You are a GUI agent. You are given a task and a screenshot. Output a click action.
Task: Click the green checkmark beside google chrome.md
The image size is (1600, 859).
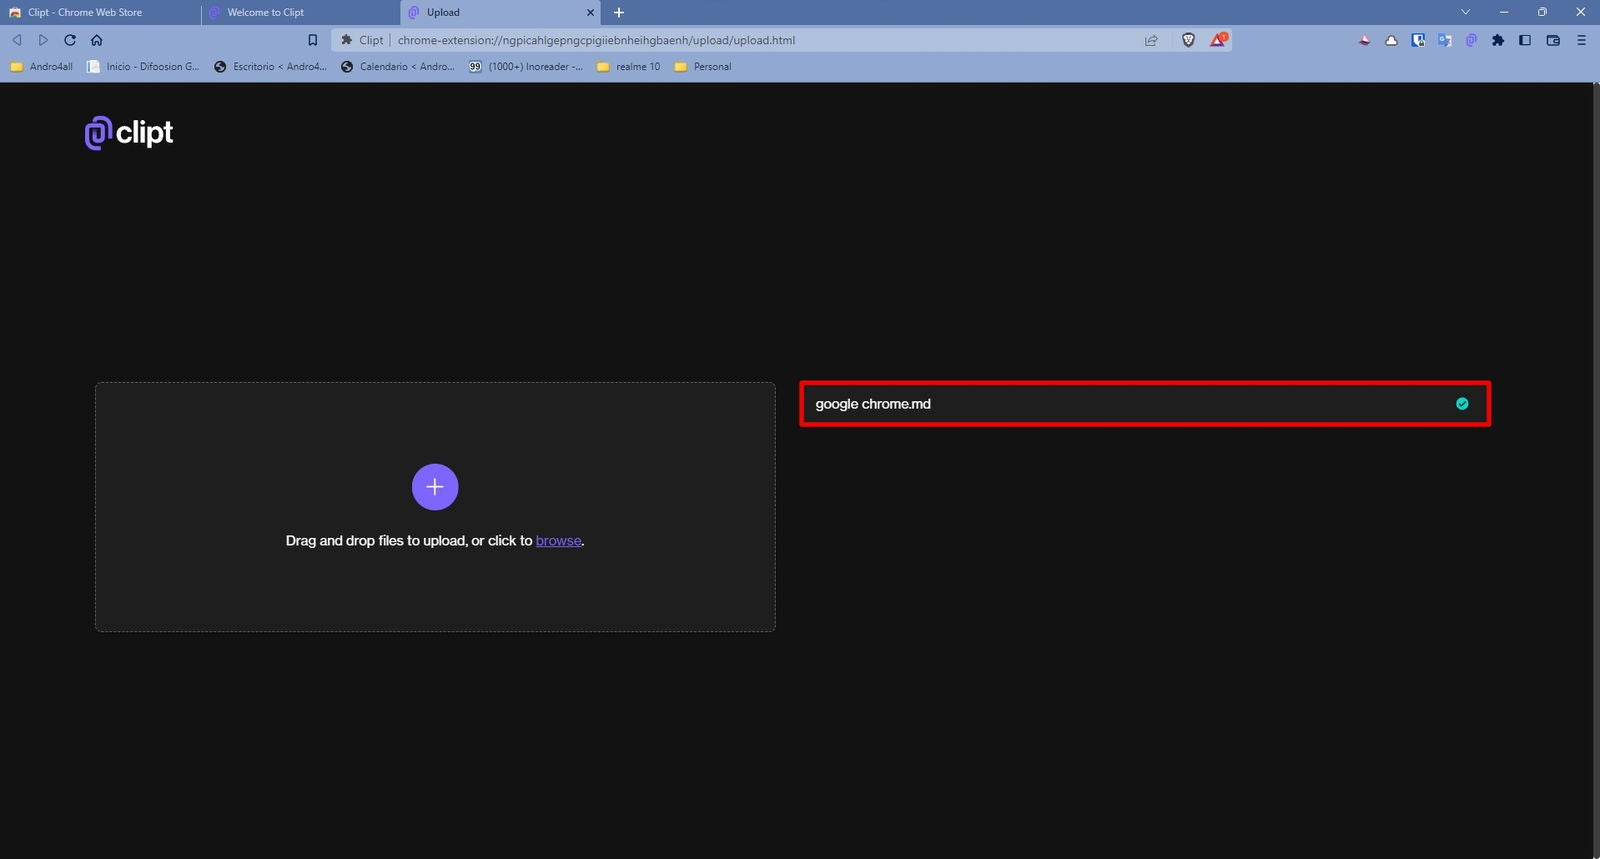pyautogui.click(x=1462, y=404)
